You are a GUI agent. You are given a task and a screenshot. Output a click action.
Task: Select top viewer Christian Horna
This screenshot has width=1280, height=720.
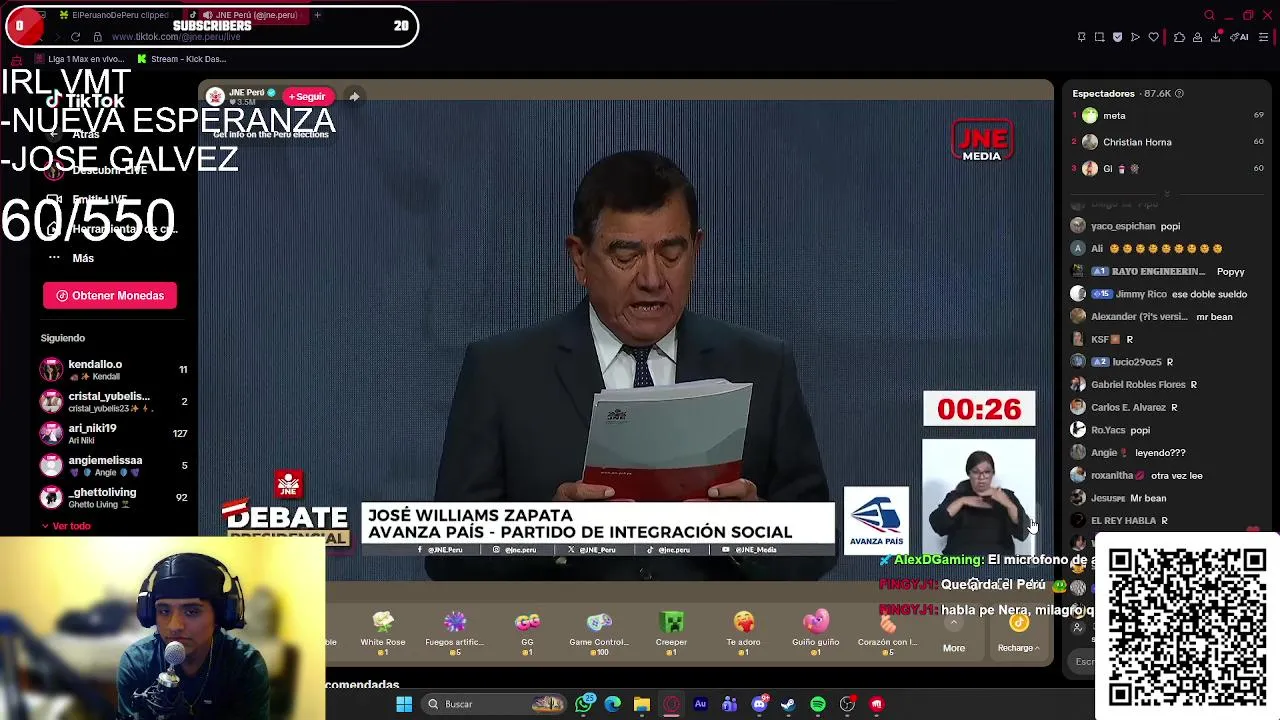[1168, 142]
